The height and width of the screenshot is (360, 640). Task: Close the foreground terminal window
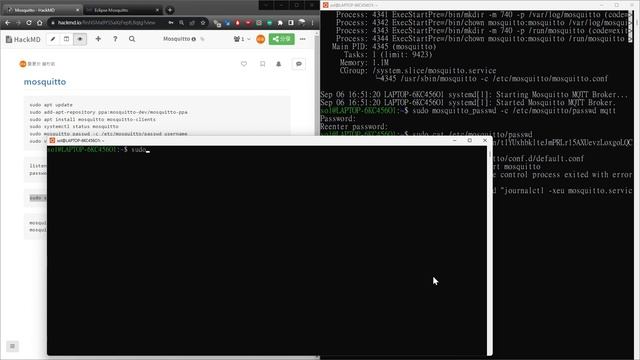485,140
